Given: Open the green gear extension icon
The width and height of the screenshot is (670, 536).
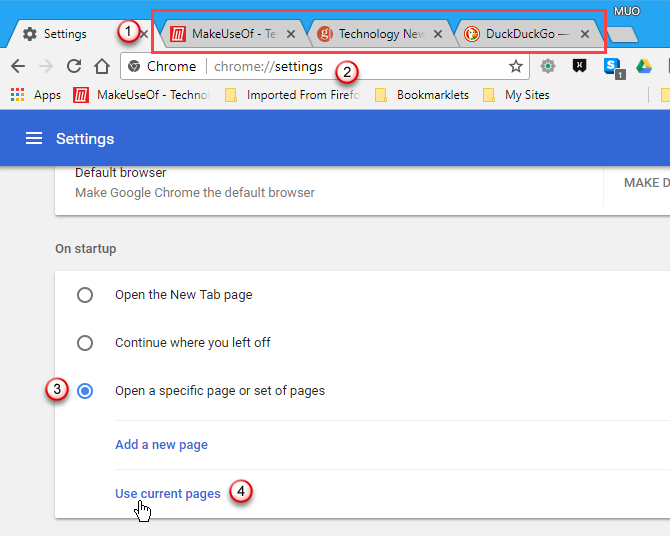Looking at the screenshot, I should [x=548, y=66].
